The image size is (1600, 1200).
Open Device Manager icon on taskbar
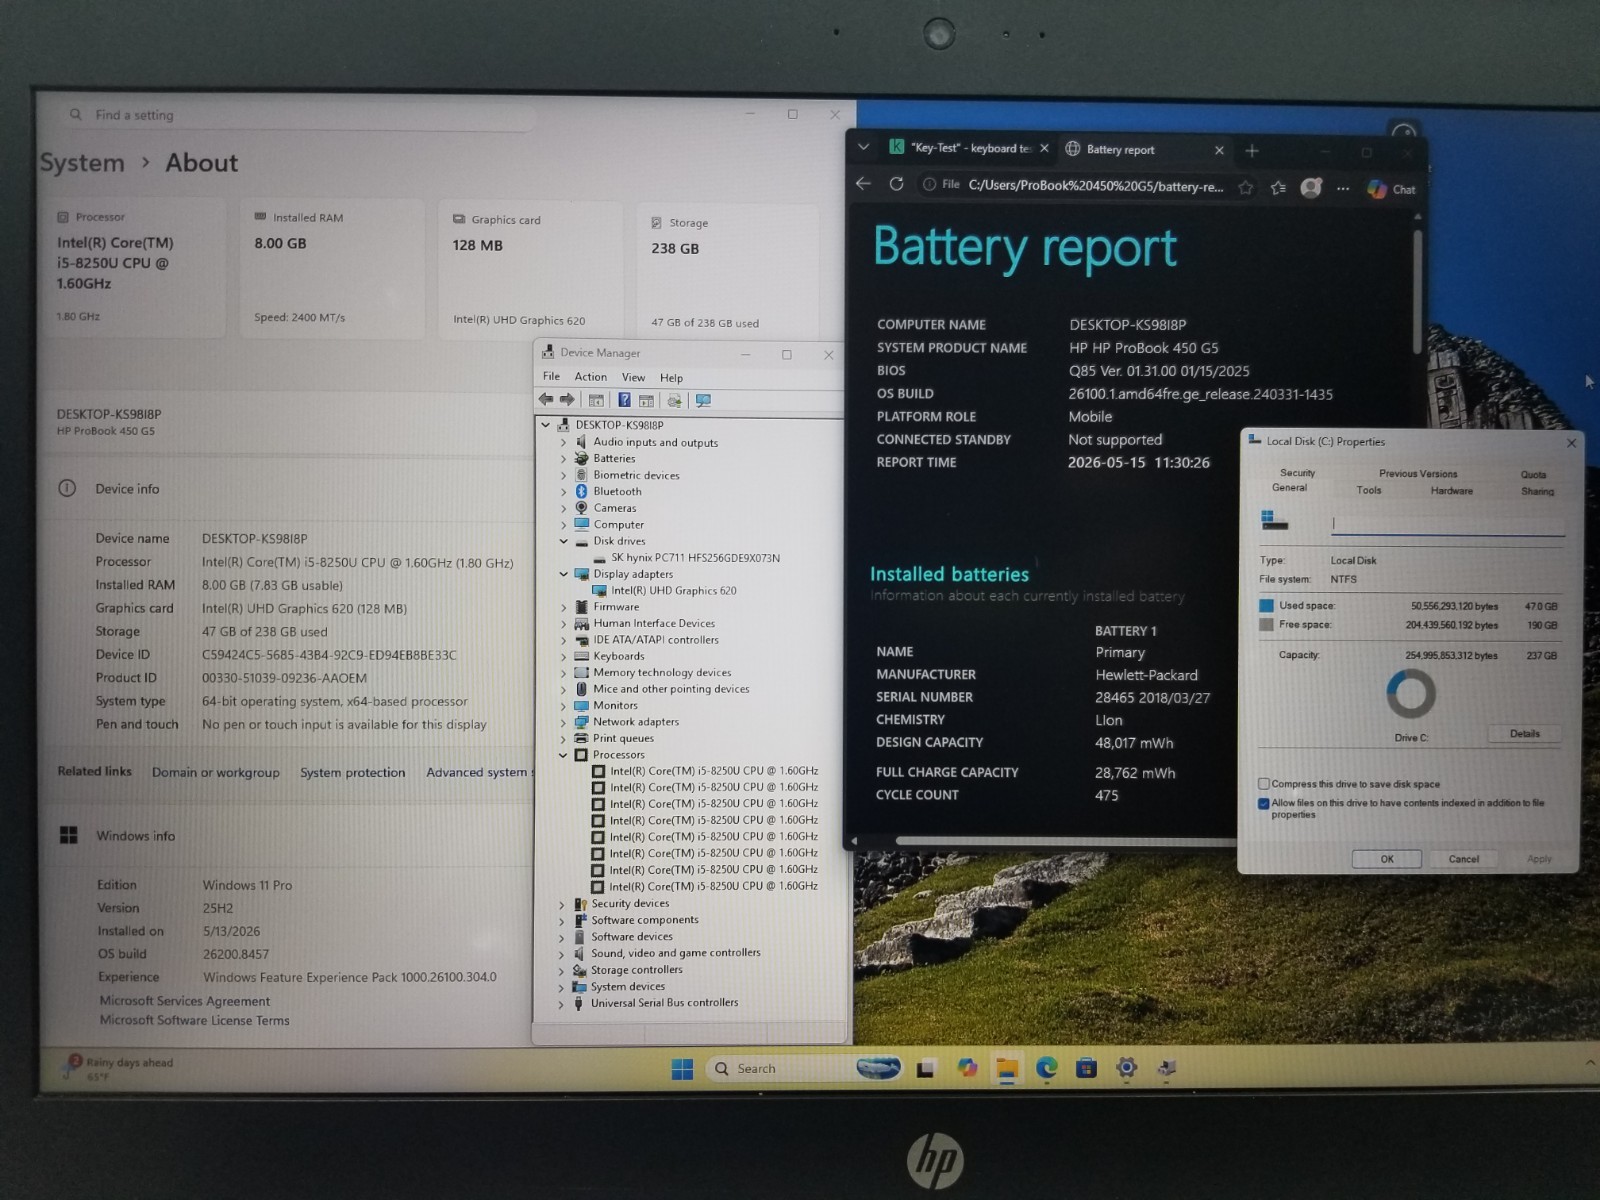[x=1166, y=1069]
